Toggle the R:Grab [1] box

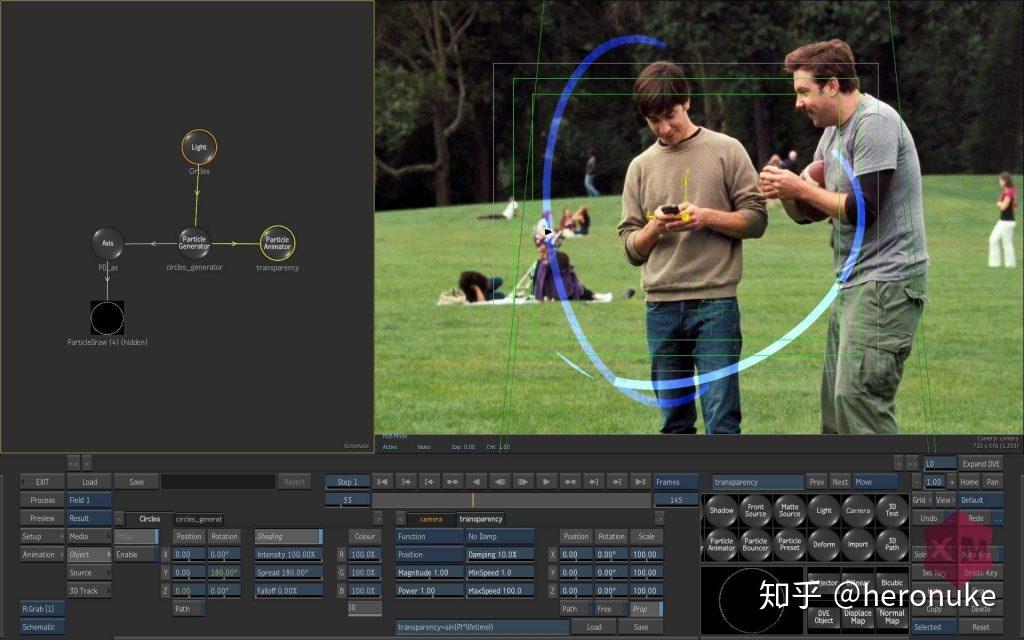coord(42,609)
